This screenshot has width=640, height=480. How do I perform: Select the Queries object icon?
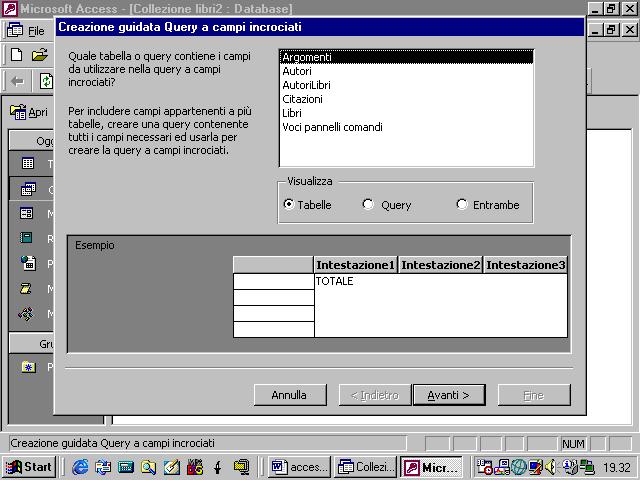pyautogui.click(x=28, y=189)
